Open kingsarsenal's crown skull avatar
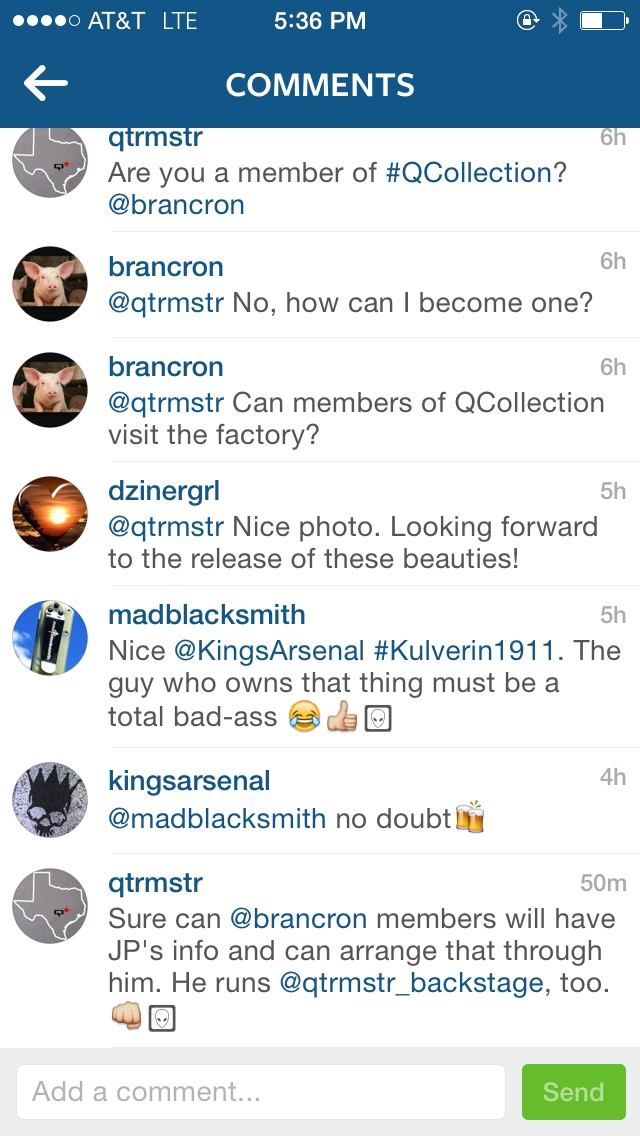 [x=50, y=801]
